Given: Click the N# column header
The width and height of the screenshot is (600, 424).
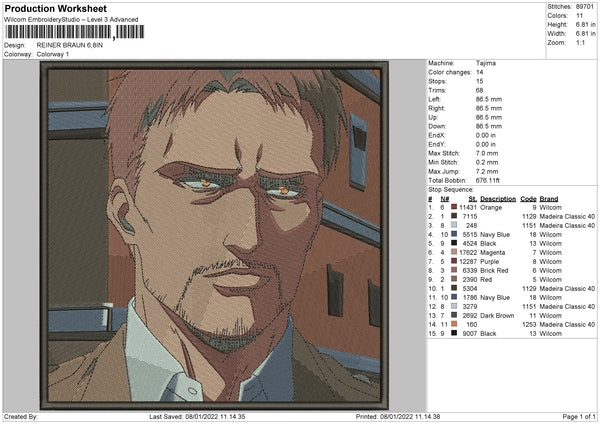Looking at the screenshot, I should coord(444,199).
